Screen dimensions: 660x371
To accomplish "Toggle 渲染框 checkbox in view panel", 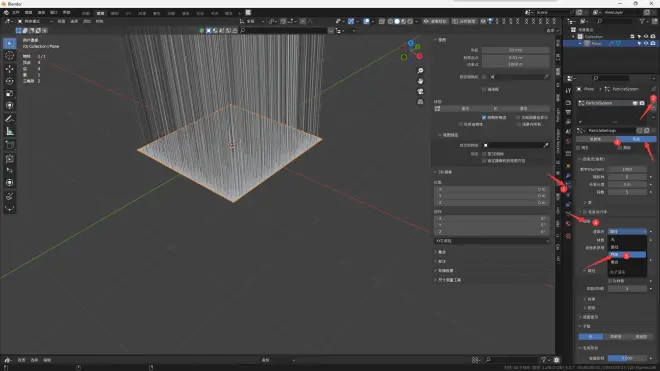I will tap(484, 90).
